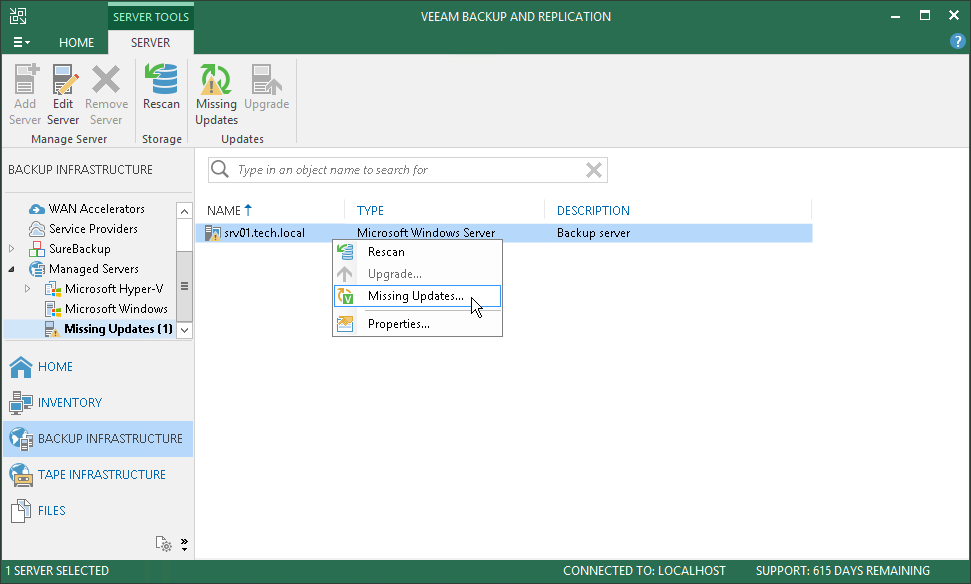The height and width of the screenshot is (584, 971).
Task: Click the Remove Server ribbon icon
Action: (x=106, y=79)
